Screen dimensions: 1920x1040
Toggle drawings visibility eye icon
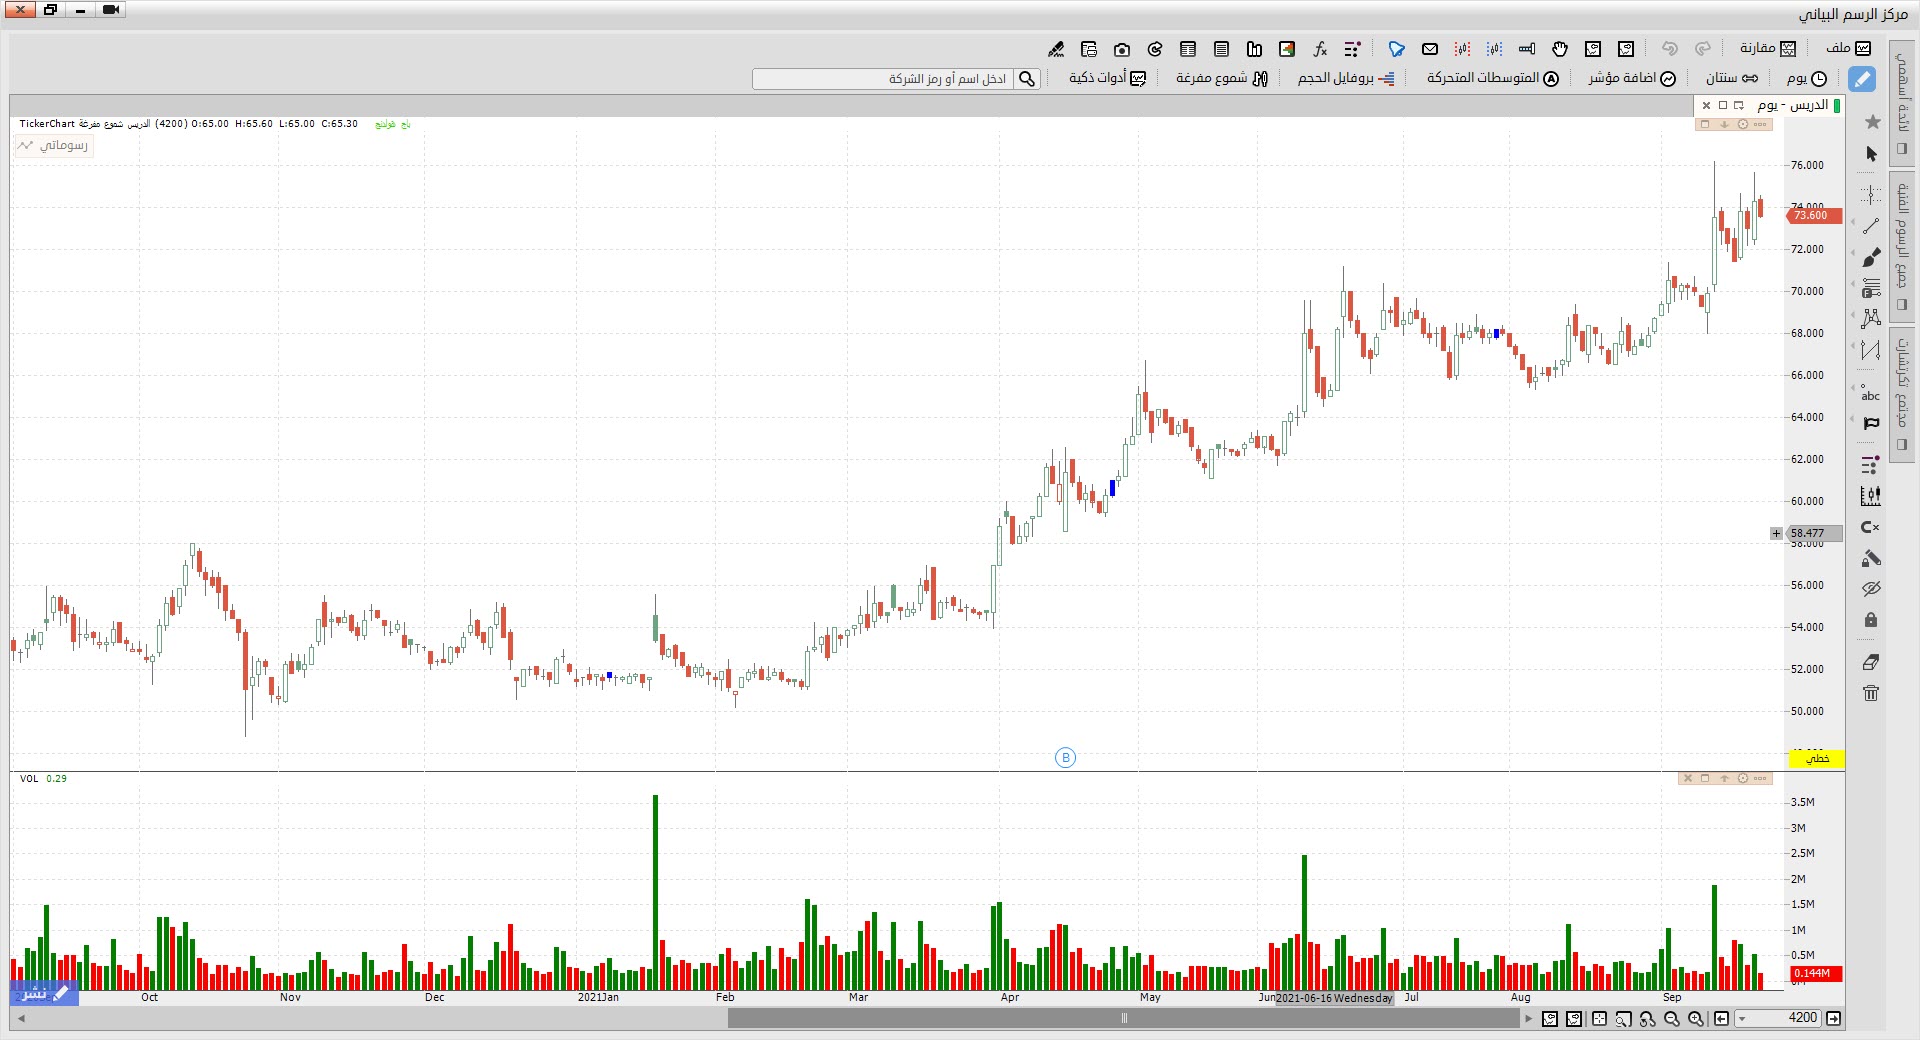(x=1871, y=589)
